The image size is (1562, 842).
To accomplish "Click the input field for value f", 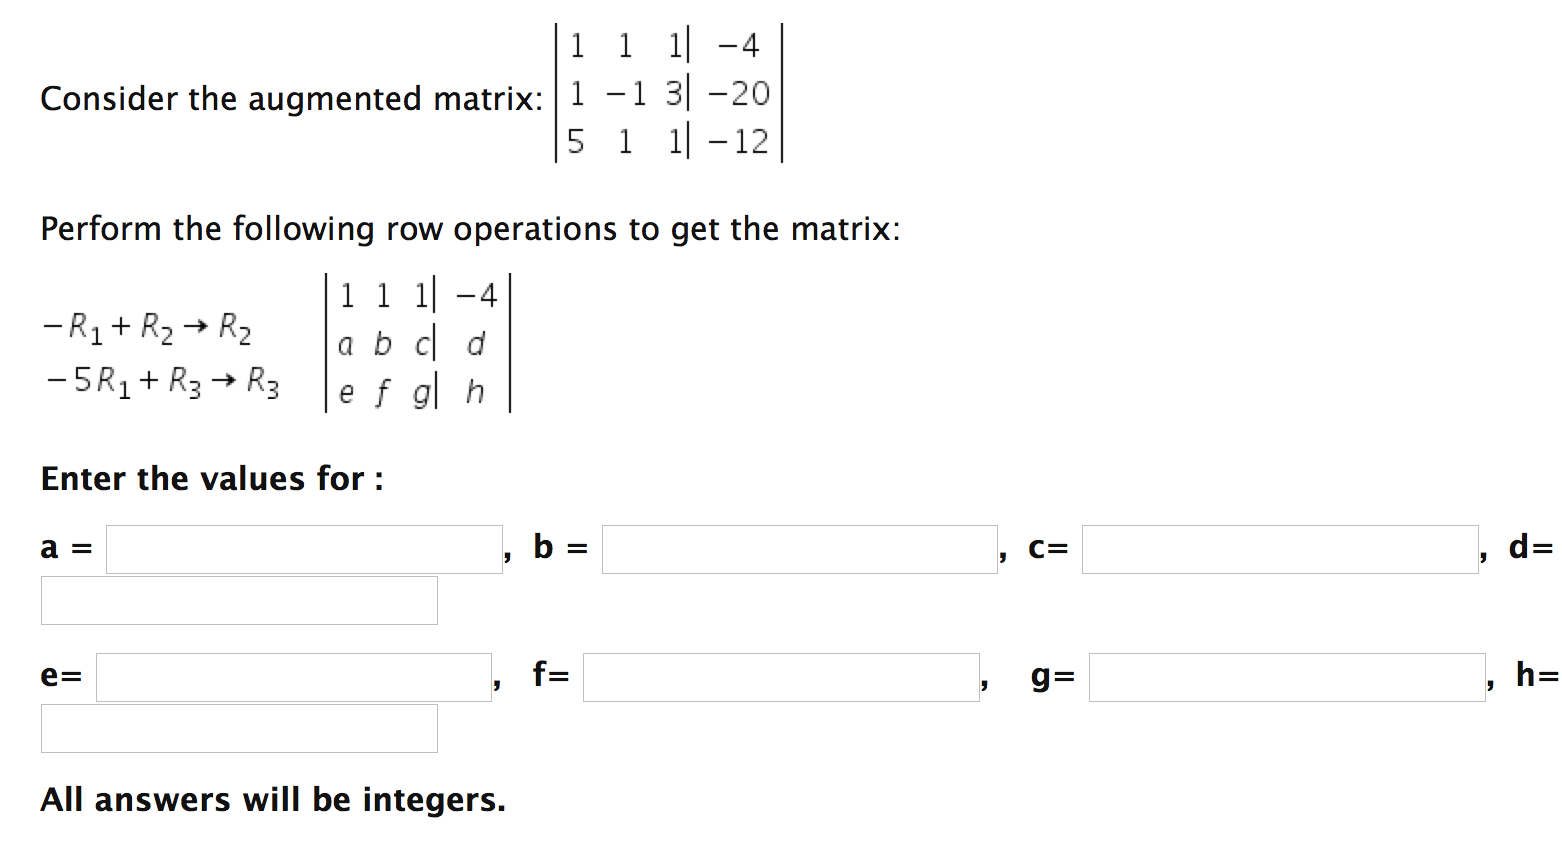I will coord(780,676).
